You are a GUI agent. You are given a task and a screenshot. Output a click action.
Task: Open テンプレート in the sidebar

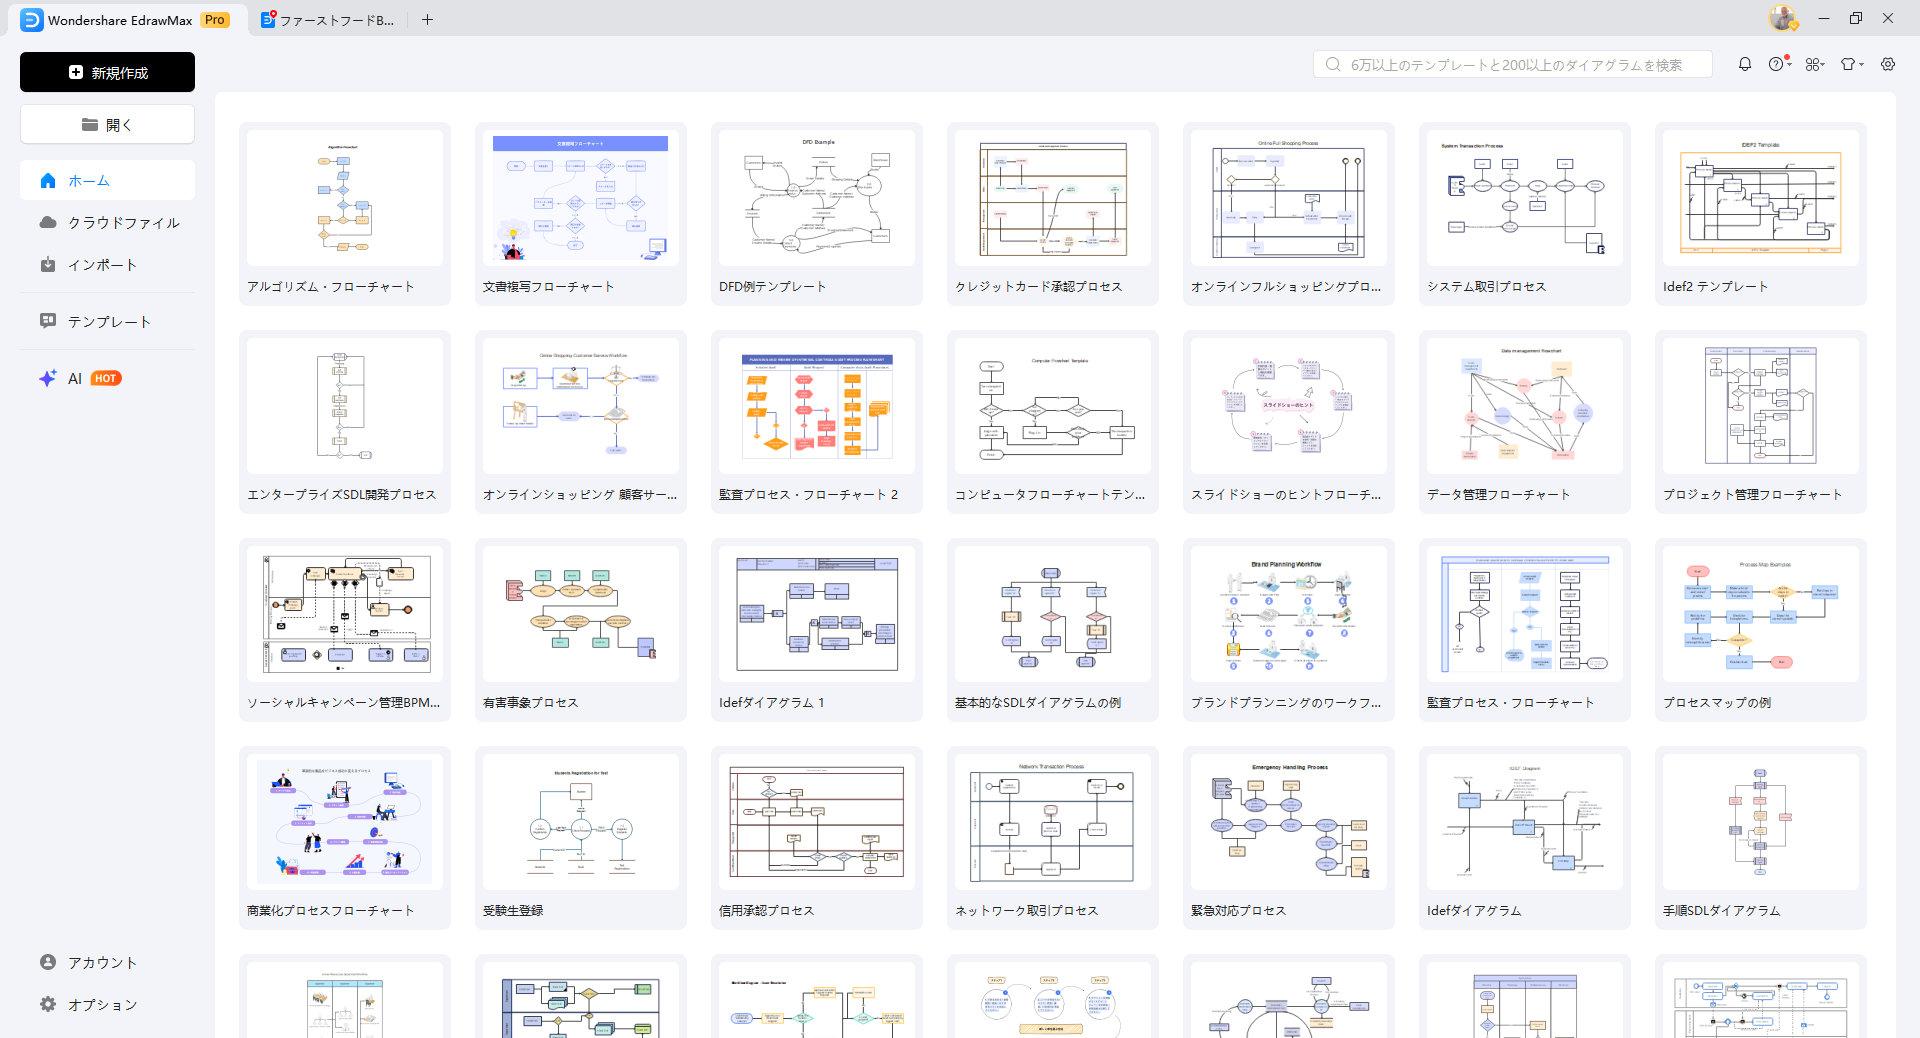(x=107, y=322)
